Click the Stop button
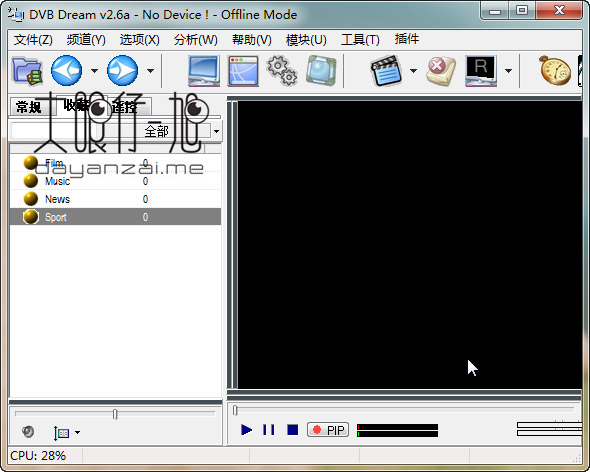Screen dimensions: 590x472 (x=293, y=429)
